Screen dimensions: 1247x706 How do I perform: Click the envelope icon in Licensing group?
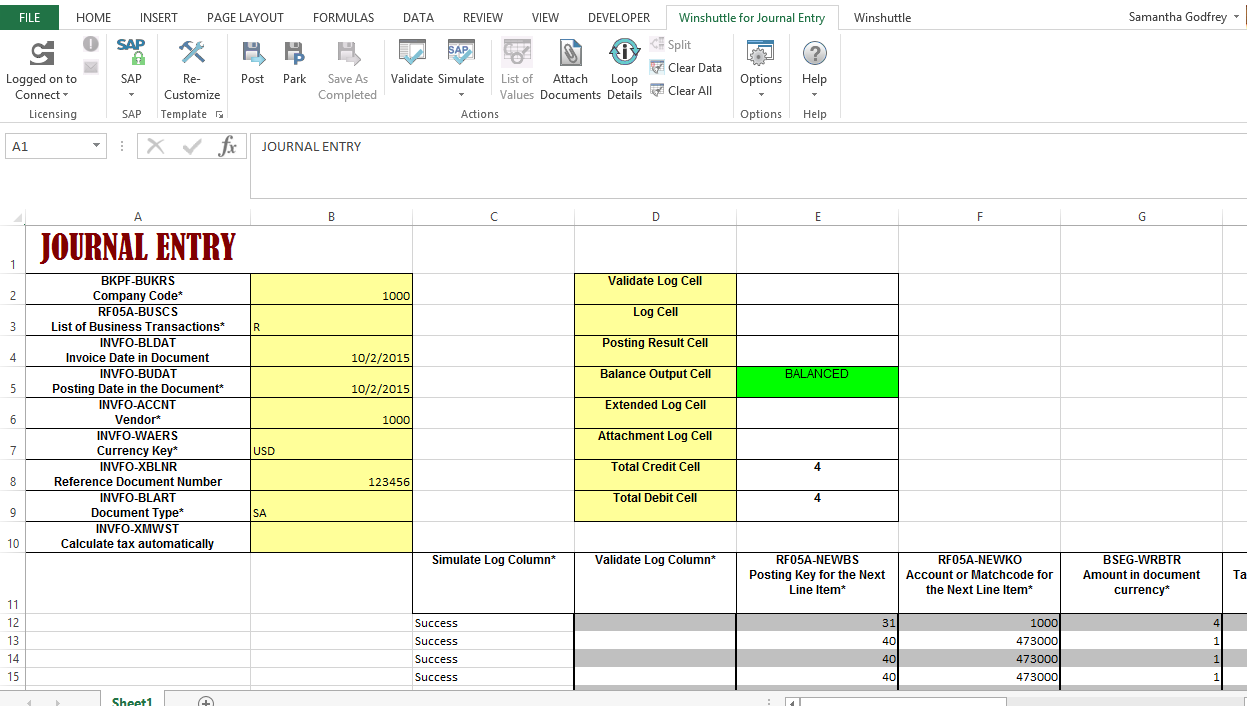pos(91,67)
